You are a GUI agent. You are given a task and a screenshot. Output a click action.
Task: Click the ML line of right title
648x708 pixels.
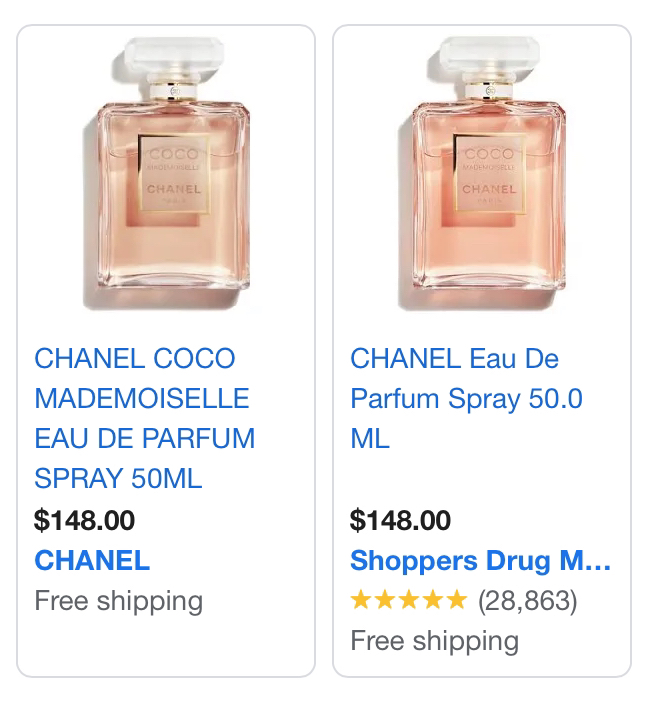370,438
